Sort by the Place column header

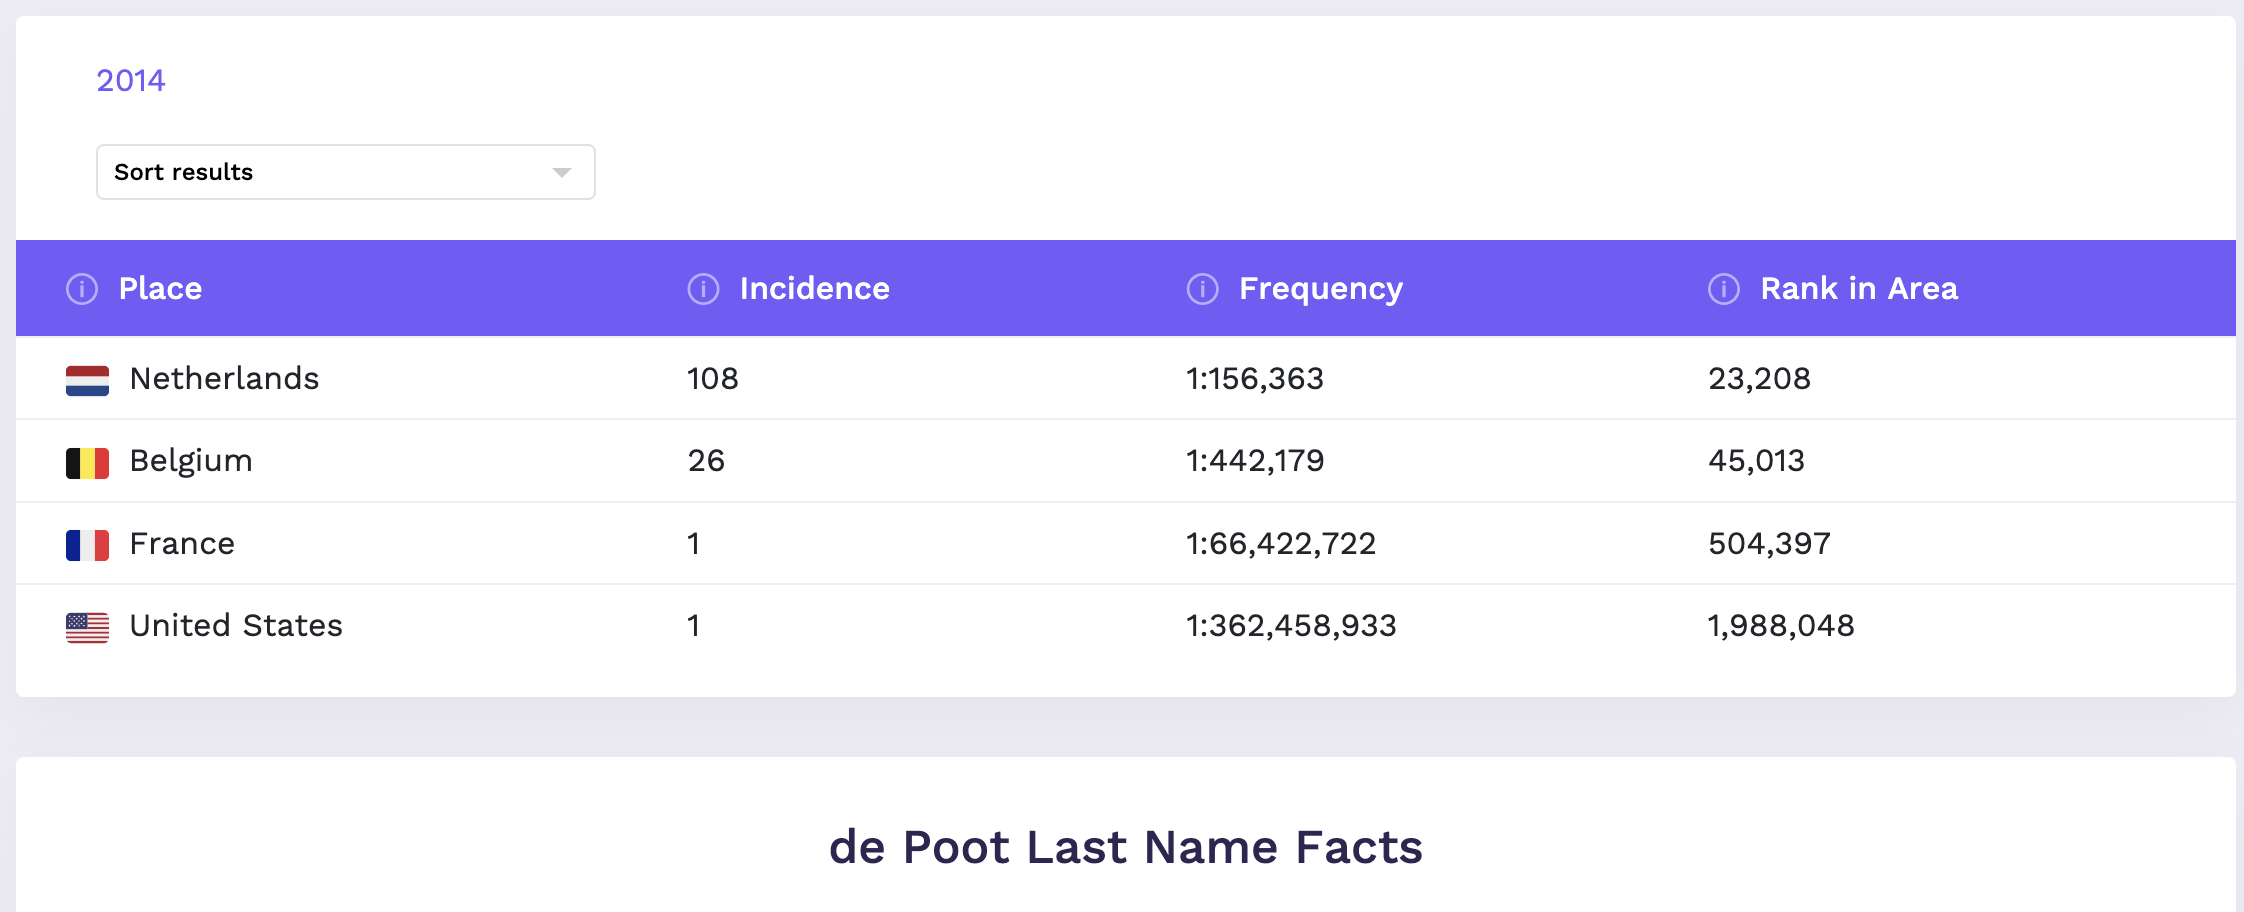pos(160,289)
